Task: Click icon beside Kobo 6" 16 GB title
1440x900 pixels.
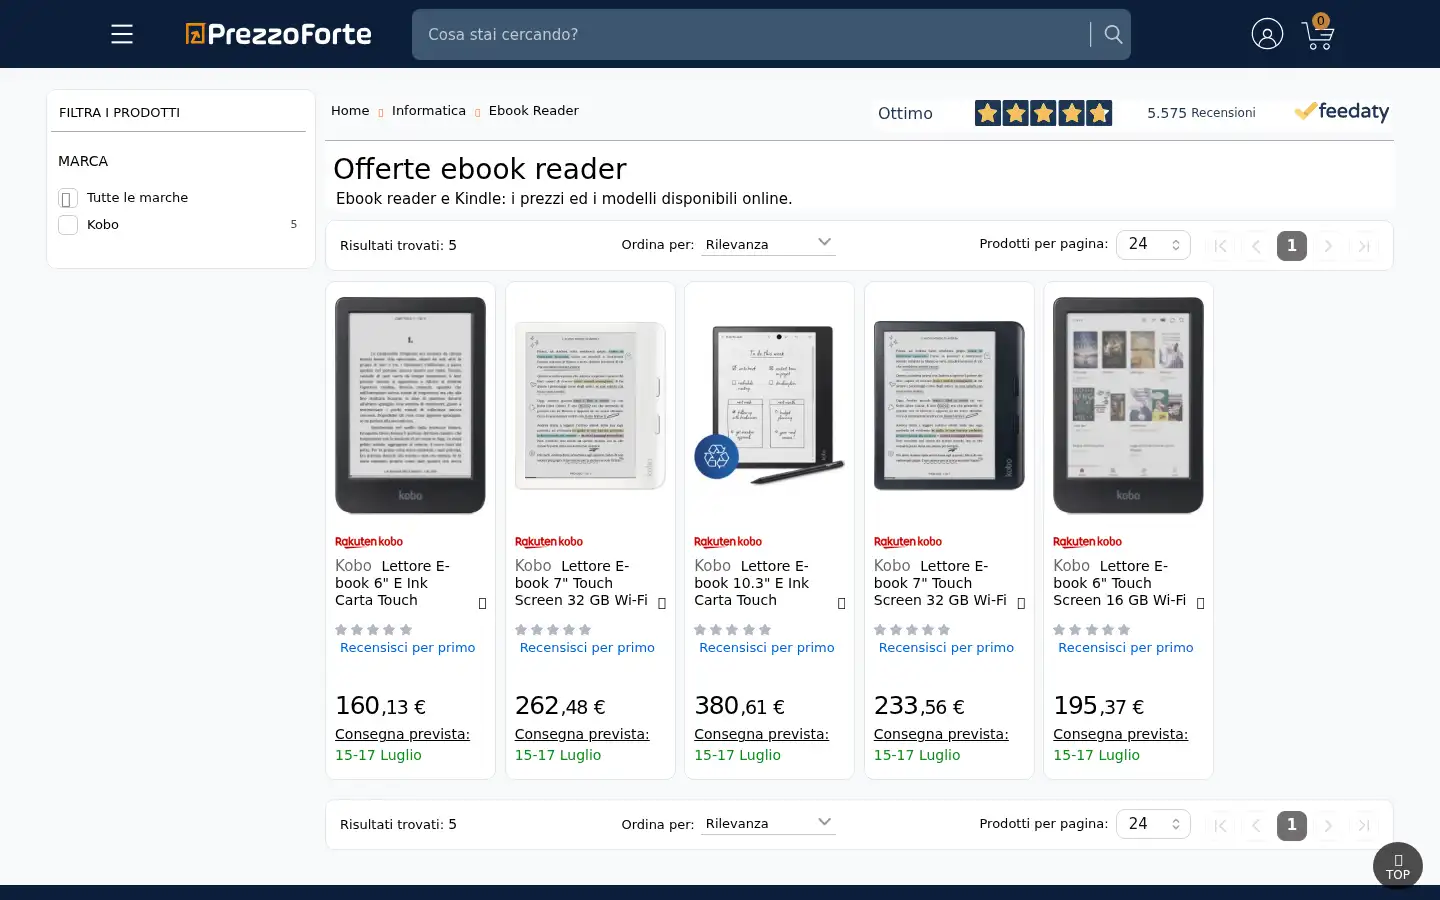Action: pyautogui.click(x=1200, y=603)
